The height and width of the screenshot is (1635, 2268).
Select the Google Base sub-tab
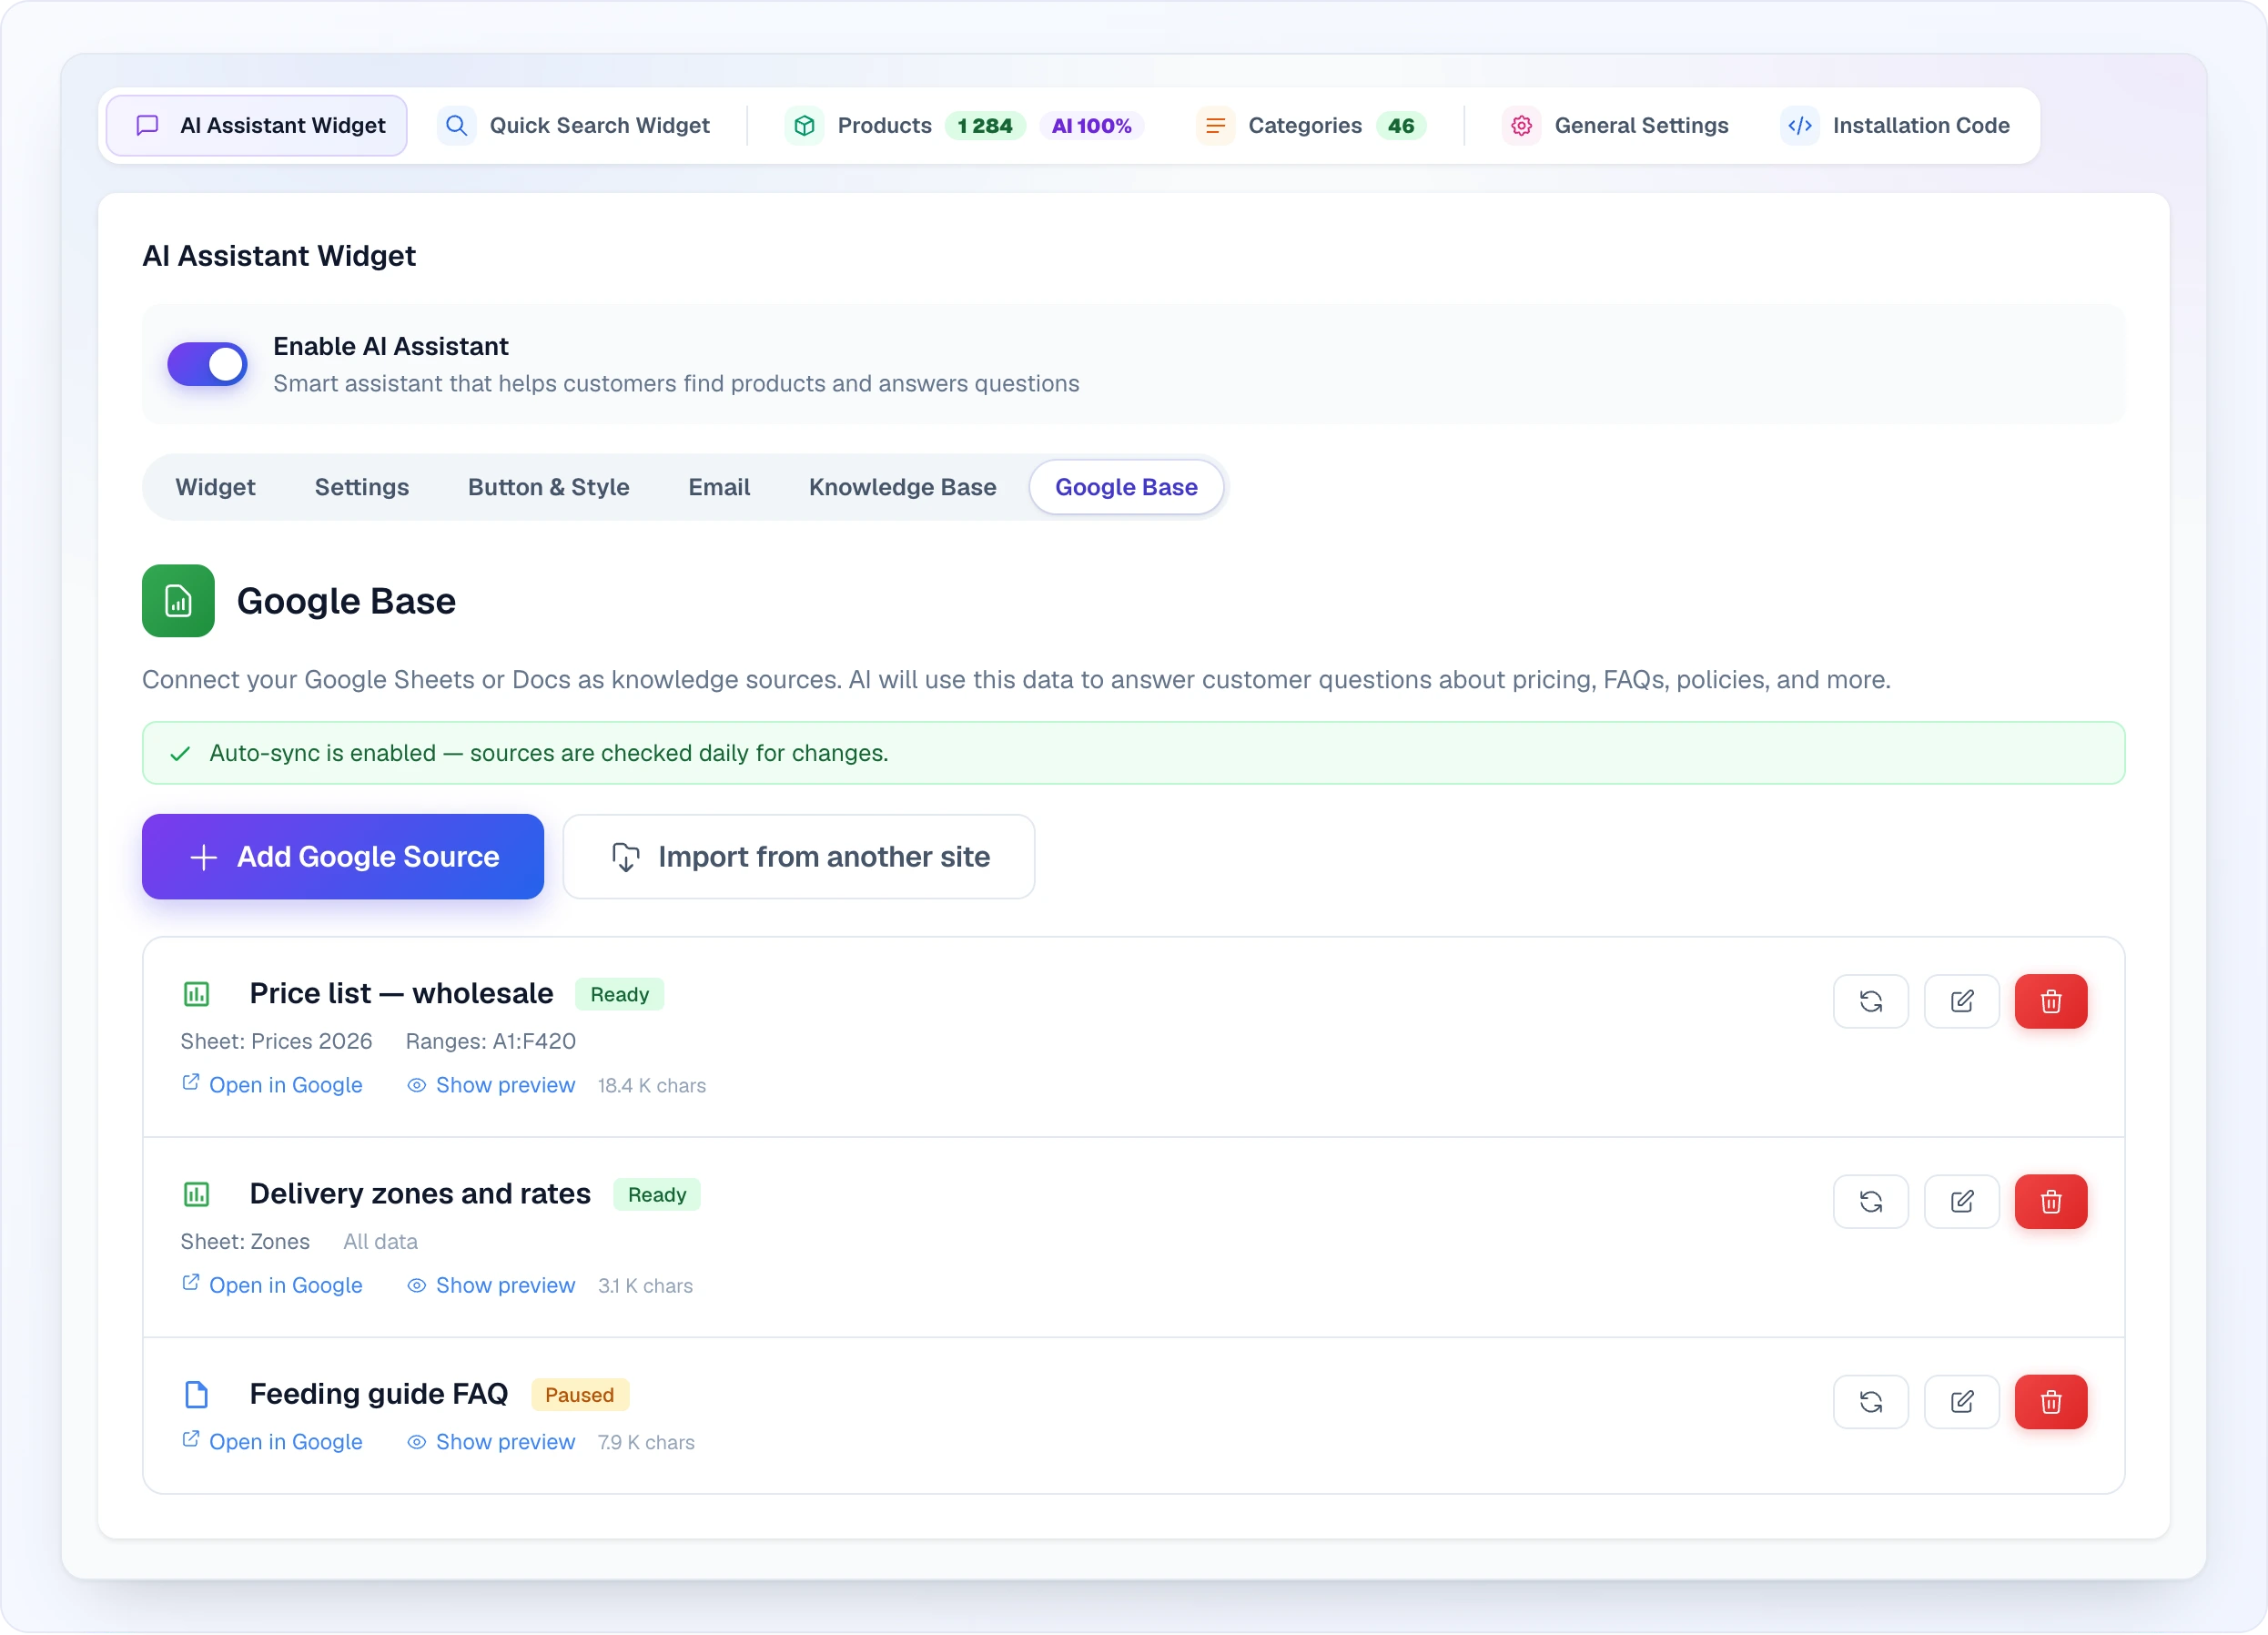[x=1126, y=487]
